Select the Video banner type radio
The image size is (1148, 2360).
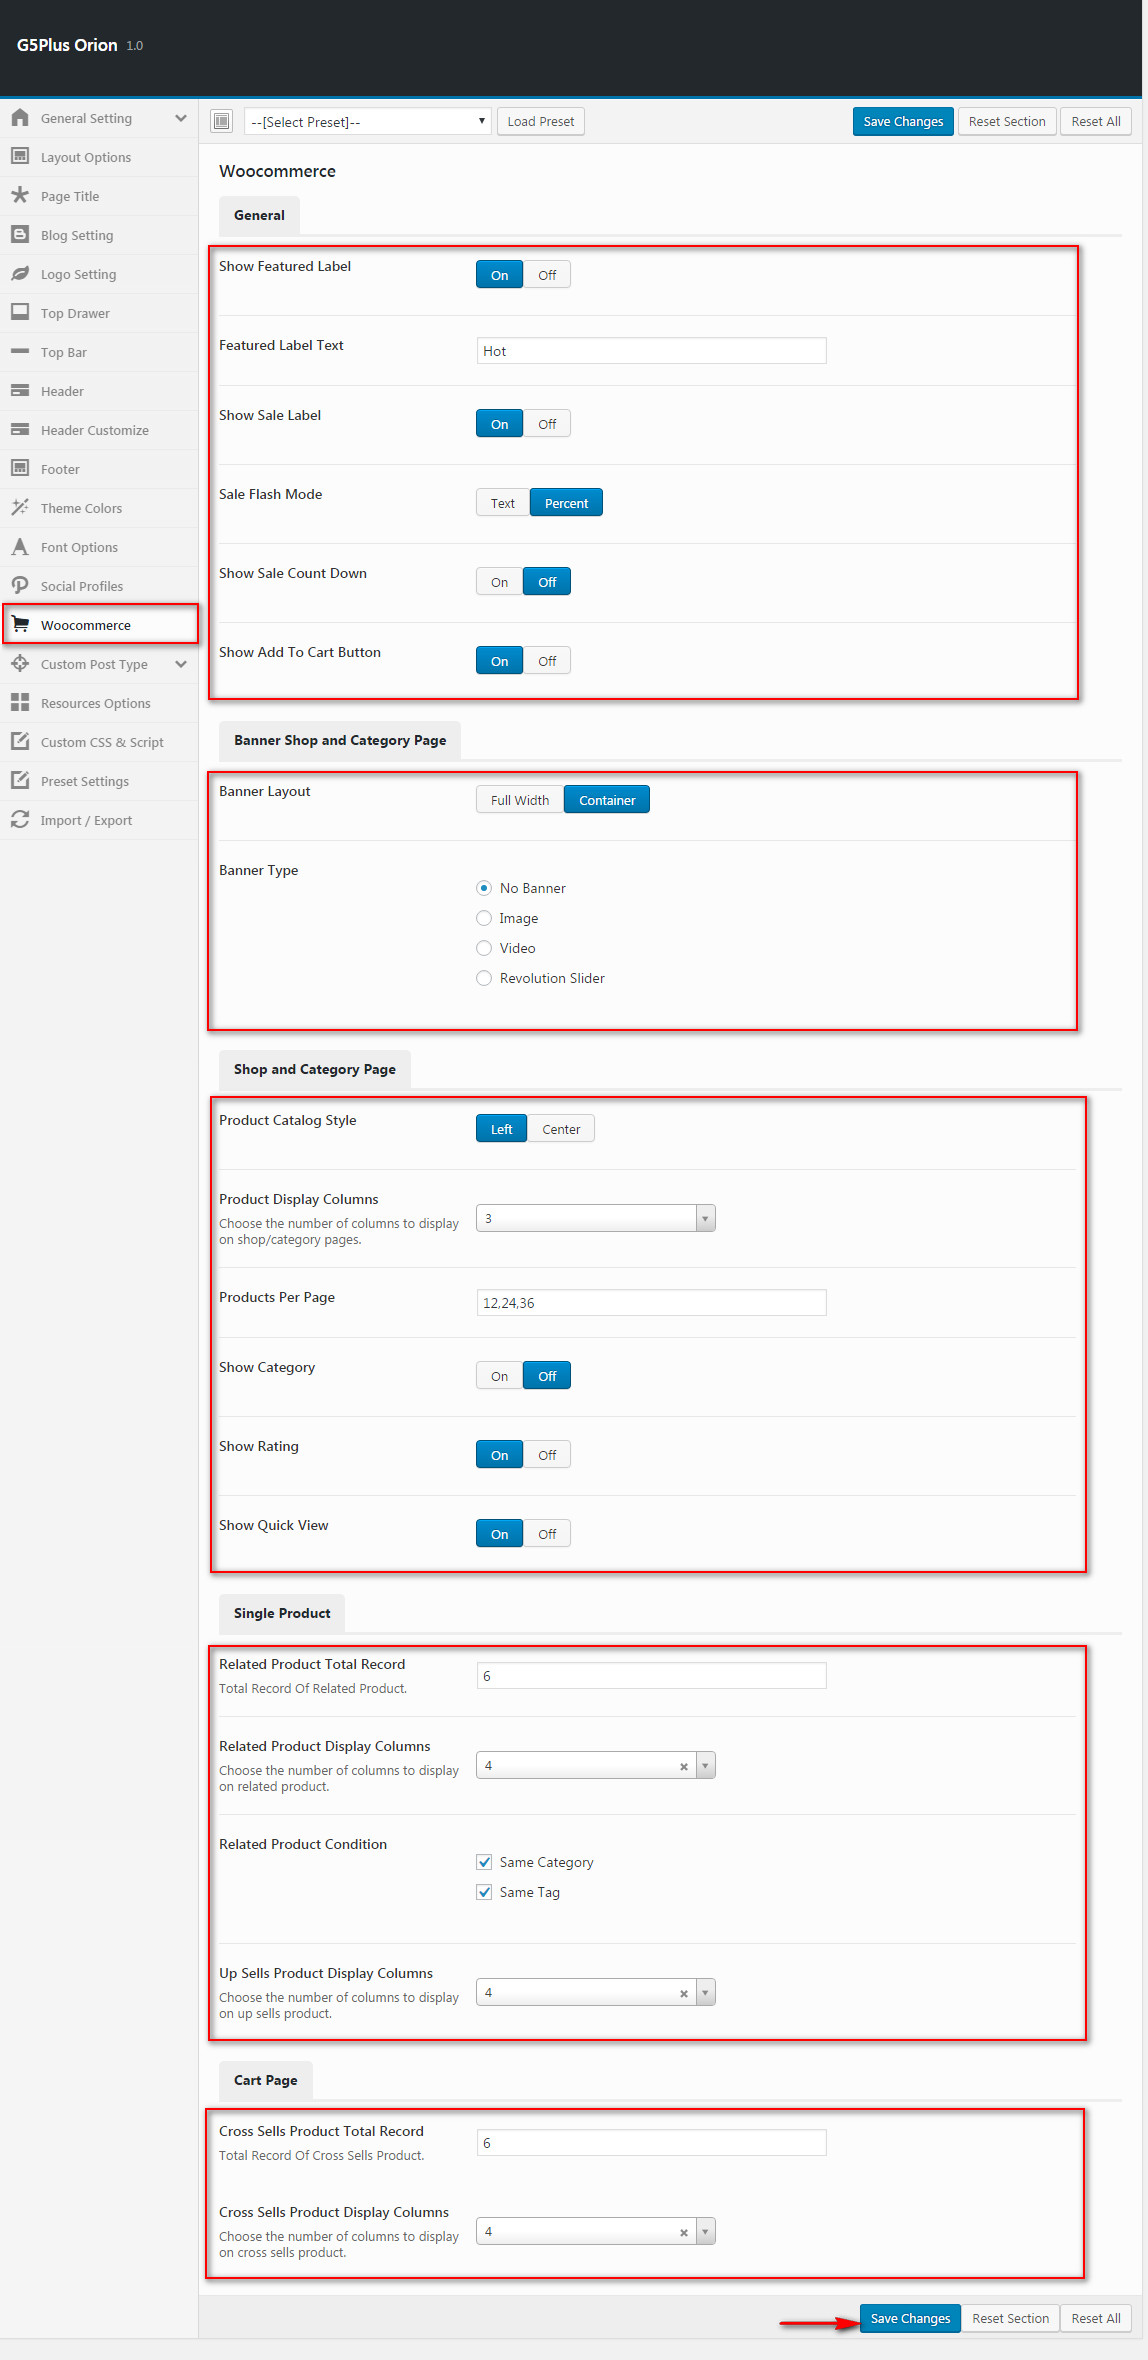coord(484,948)
